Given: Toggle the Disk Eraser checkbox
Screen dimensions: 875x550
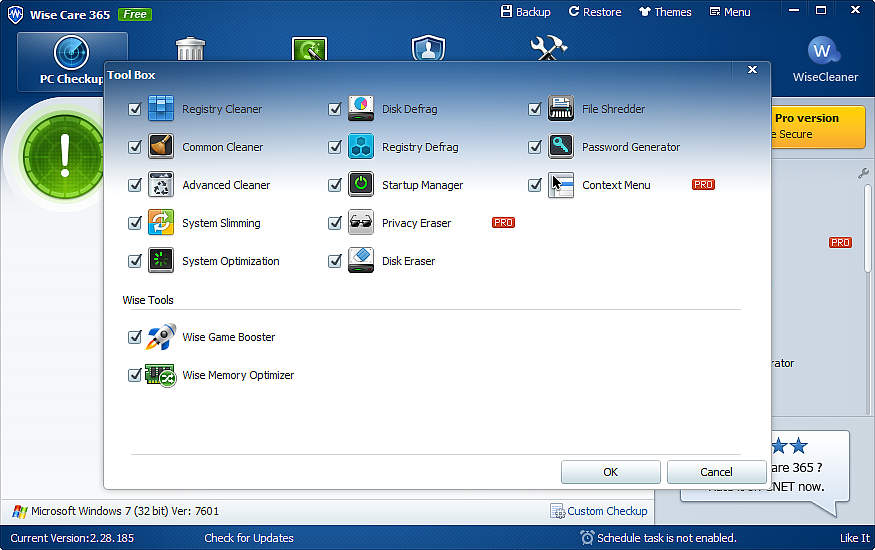Looking at the screenshot, I should coord(335,260).
